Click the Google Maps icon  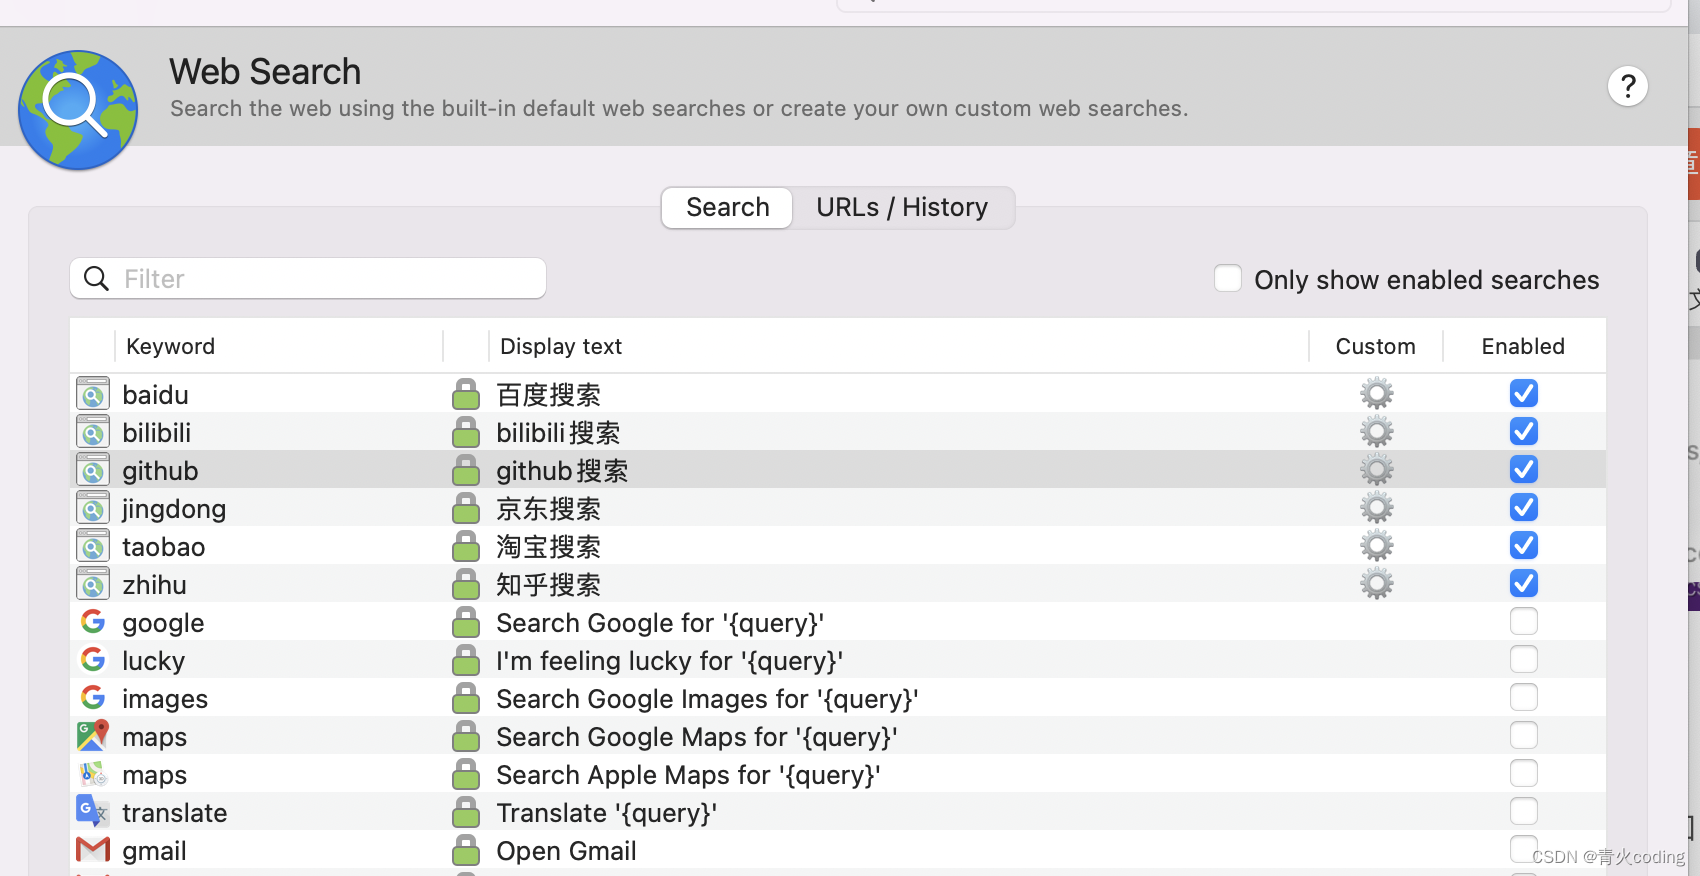(x=93, y=736)
